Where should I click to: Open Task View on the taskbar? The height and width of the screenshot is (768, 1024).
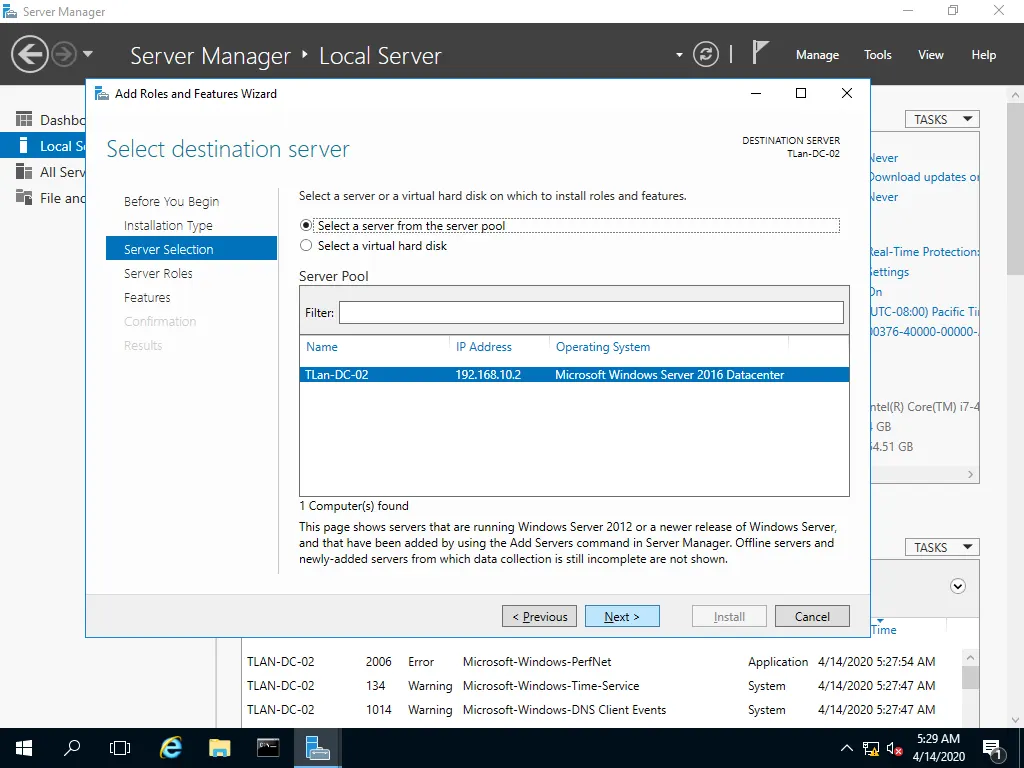click(120, 748)
